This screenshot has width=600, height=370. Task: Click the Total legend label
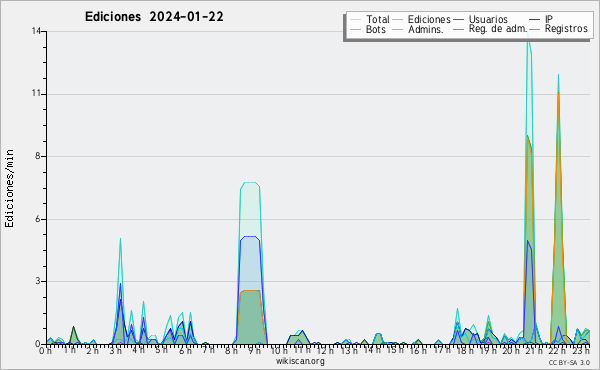click(x=378, y=19)
